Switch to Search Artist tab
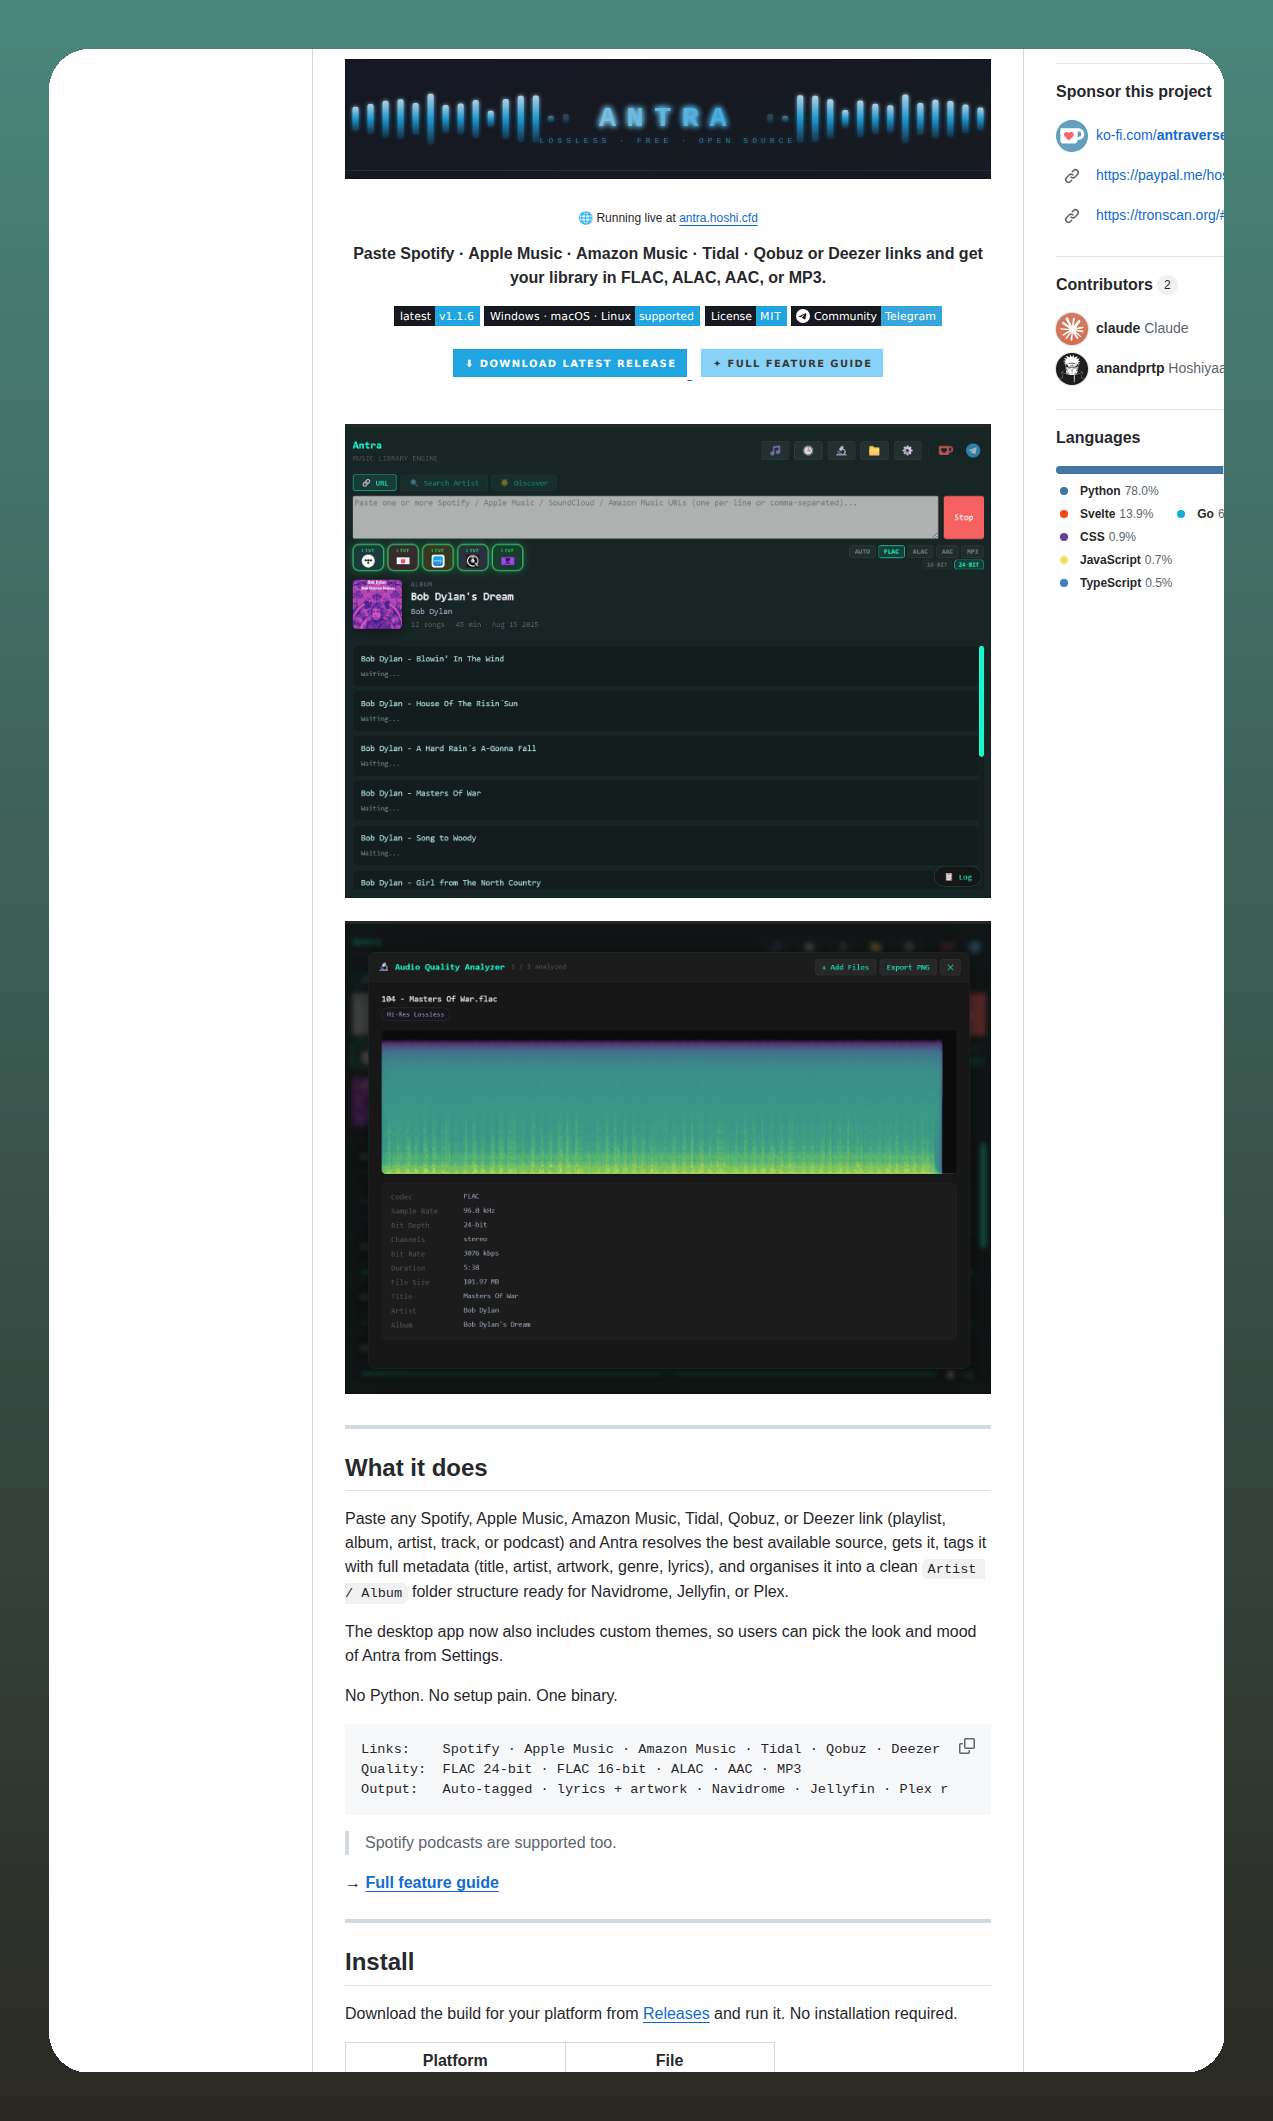 point(444,483)
